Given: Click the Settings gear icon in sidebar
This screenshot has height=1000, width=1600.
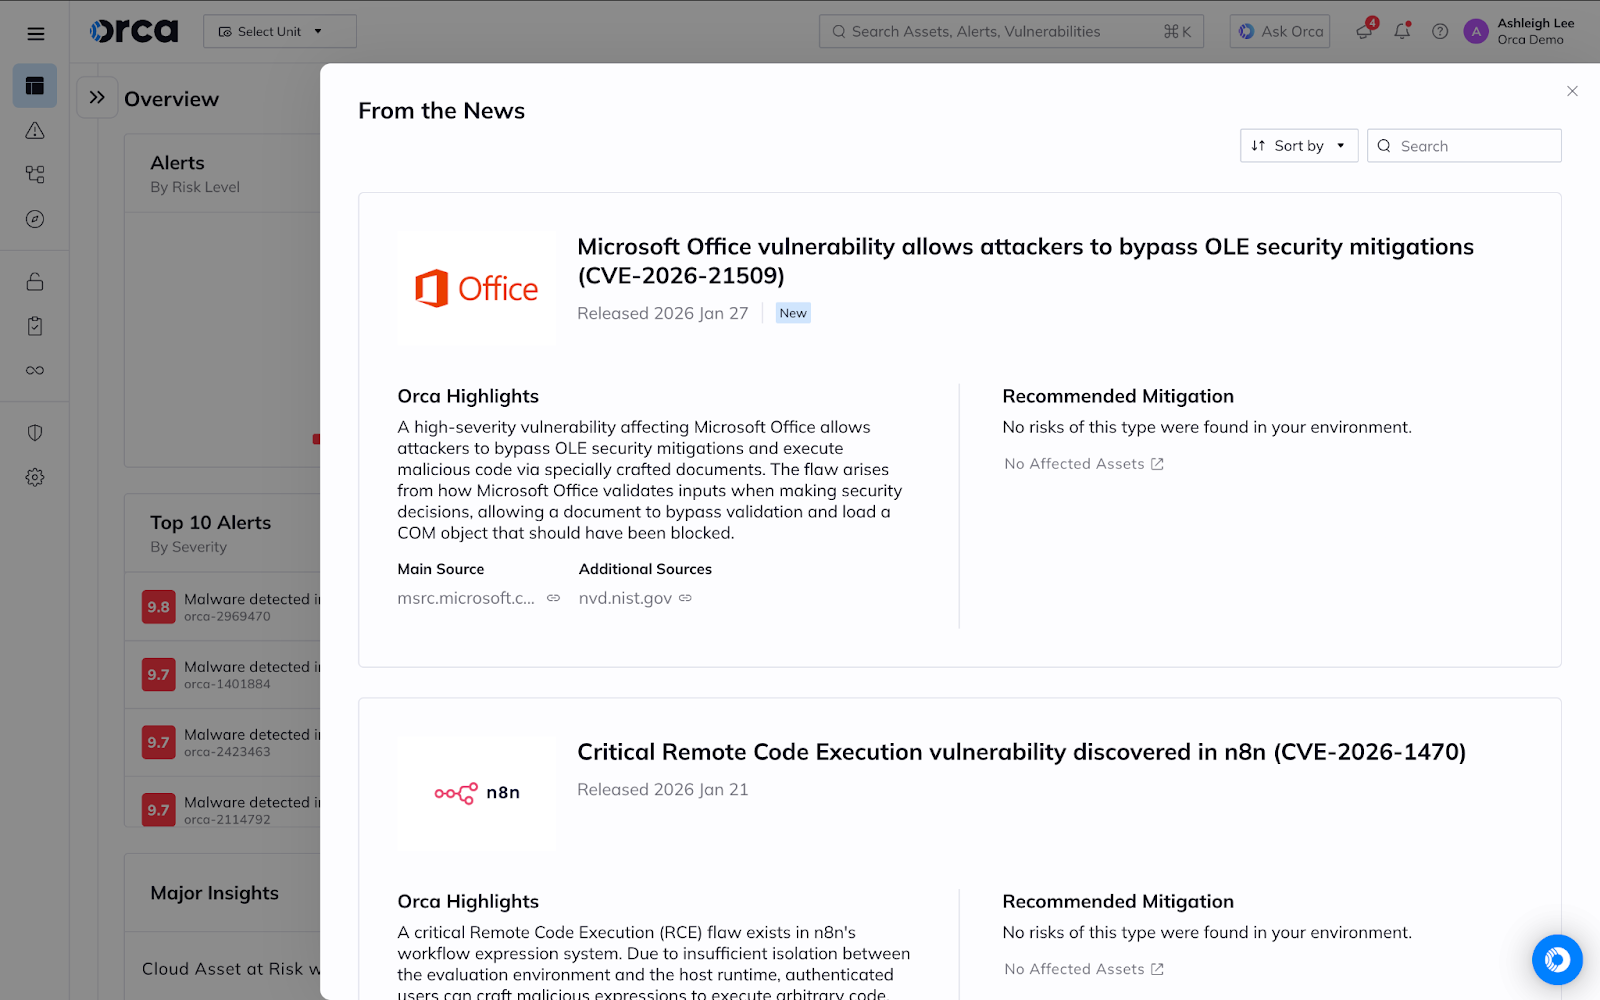Looking at the screenshot, I should pyautogui.click(x=35, y=477).
